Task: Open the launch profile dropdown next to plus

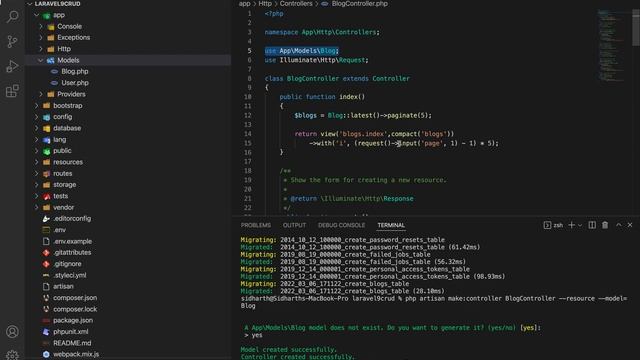Action: (x=580, y=225)
